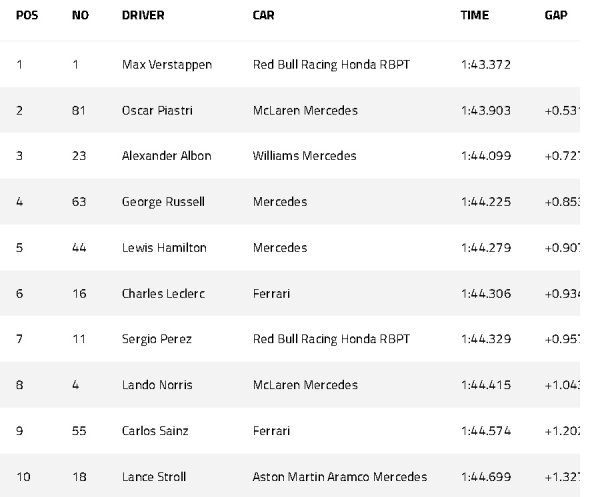This screenshot has width=610, height=497.
Task: Click the GAP column header
Action: 556,15
